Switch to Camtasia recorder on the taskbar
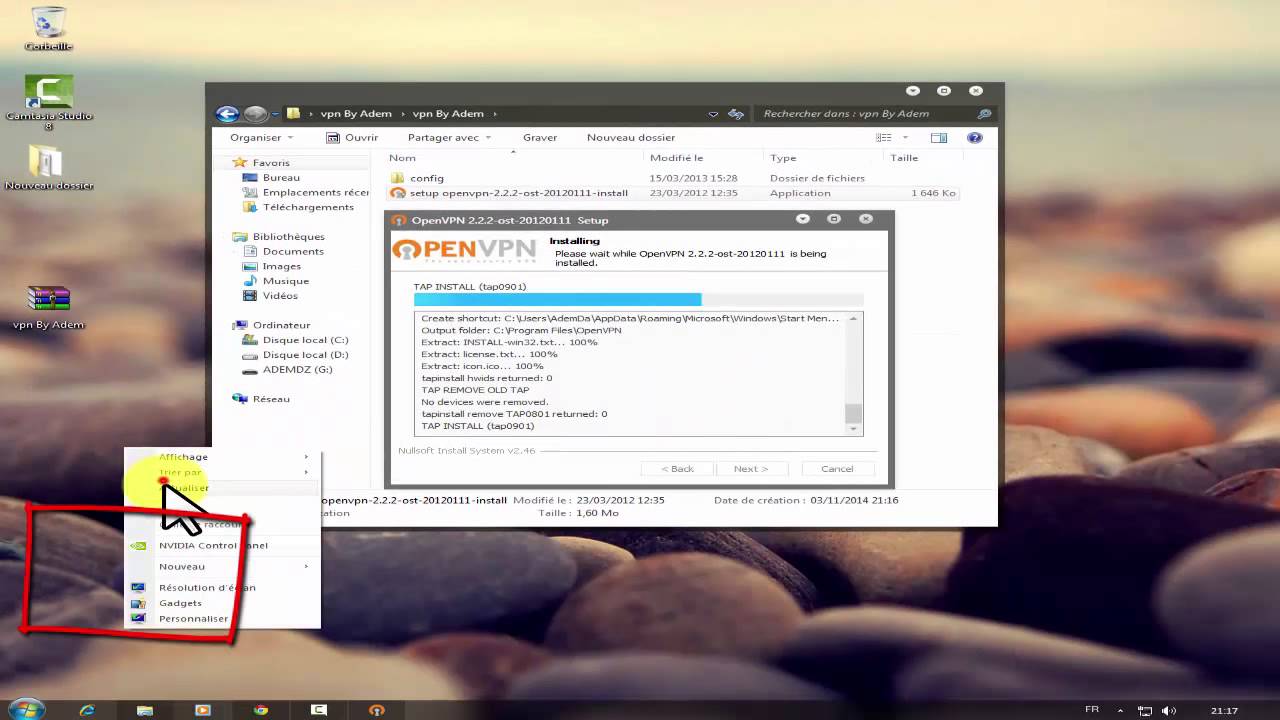This screenshot has height=720, width=1280. (x=319, y=710)
